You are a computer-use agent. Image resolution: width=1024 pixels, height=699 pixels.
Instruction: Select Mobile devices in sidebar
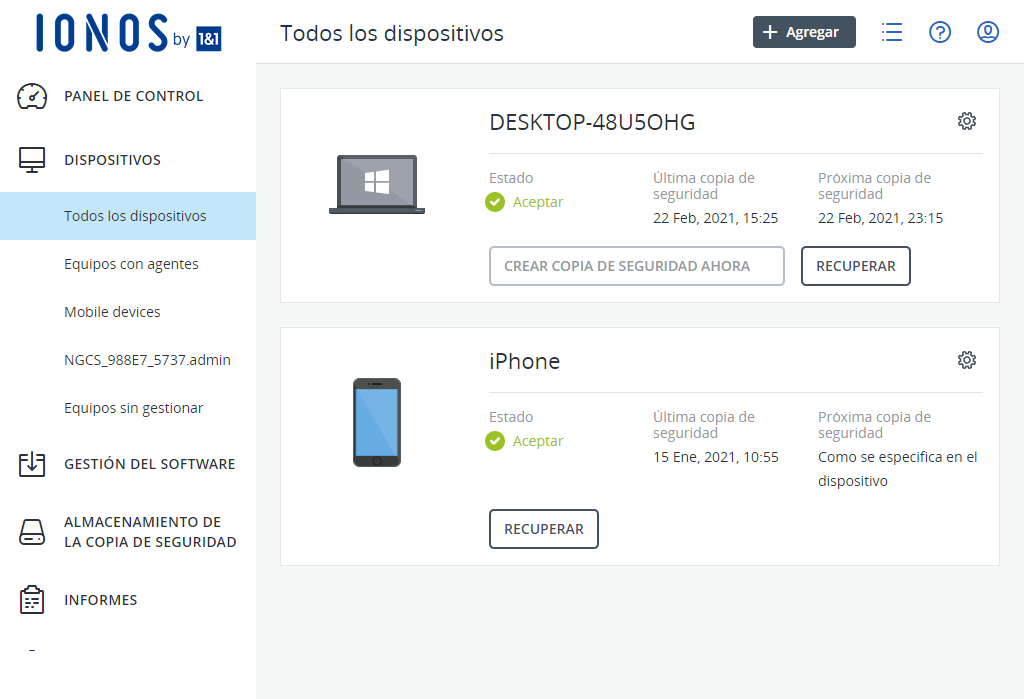click(x=112, y=312)
